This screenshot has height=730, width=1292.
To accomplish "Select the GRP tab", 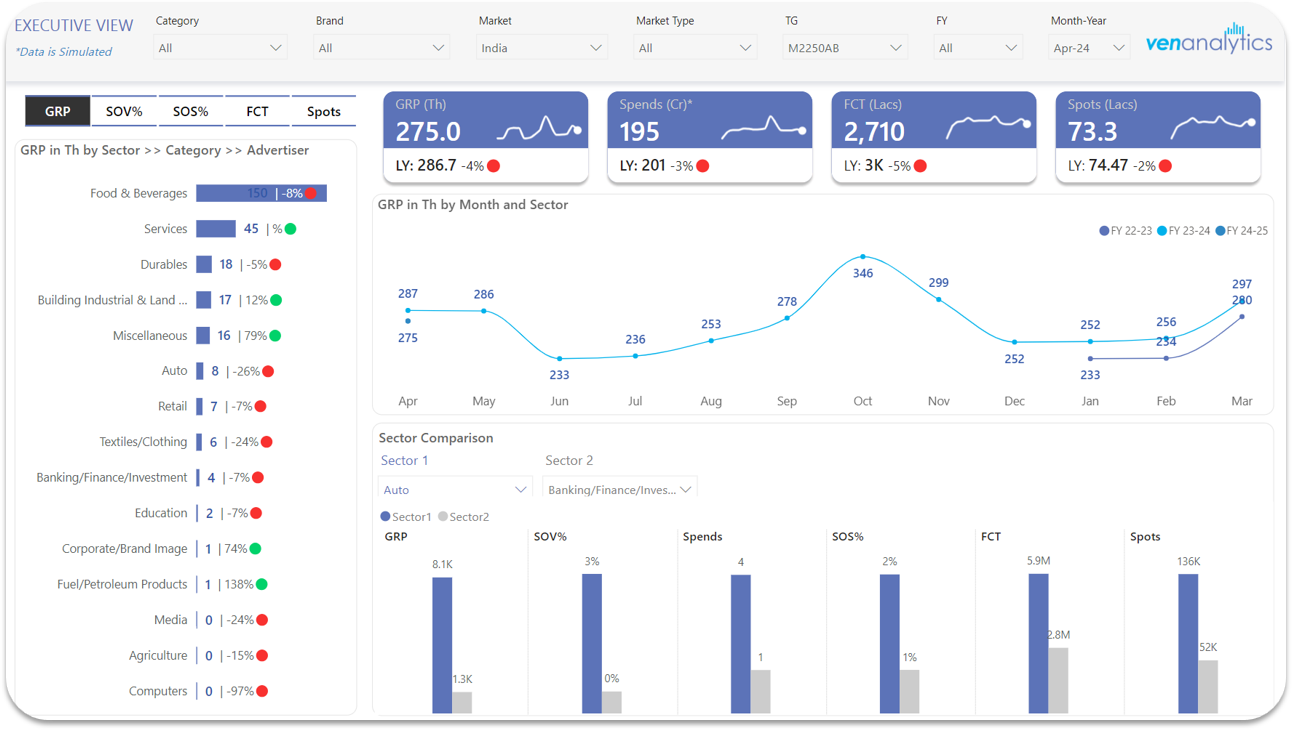I will pos(57,111).
